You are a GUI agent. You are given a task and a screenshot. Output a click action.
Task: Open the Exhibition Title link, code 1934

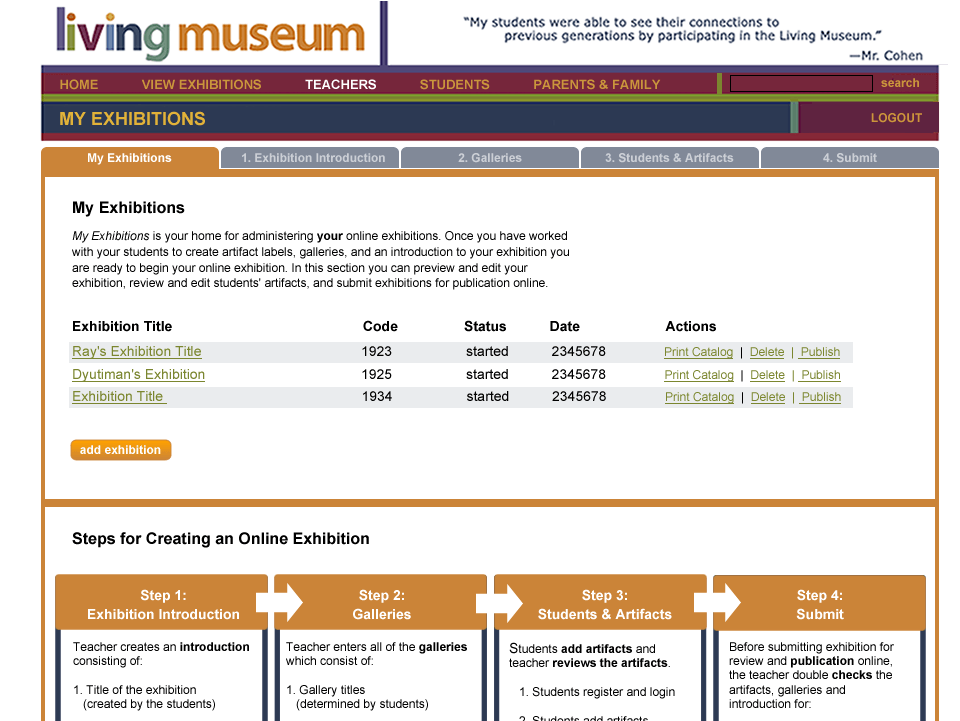tap(119, 396)
